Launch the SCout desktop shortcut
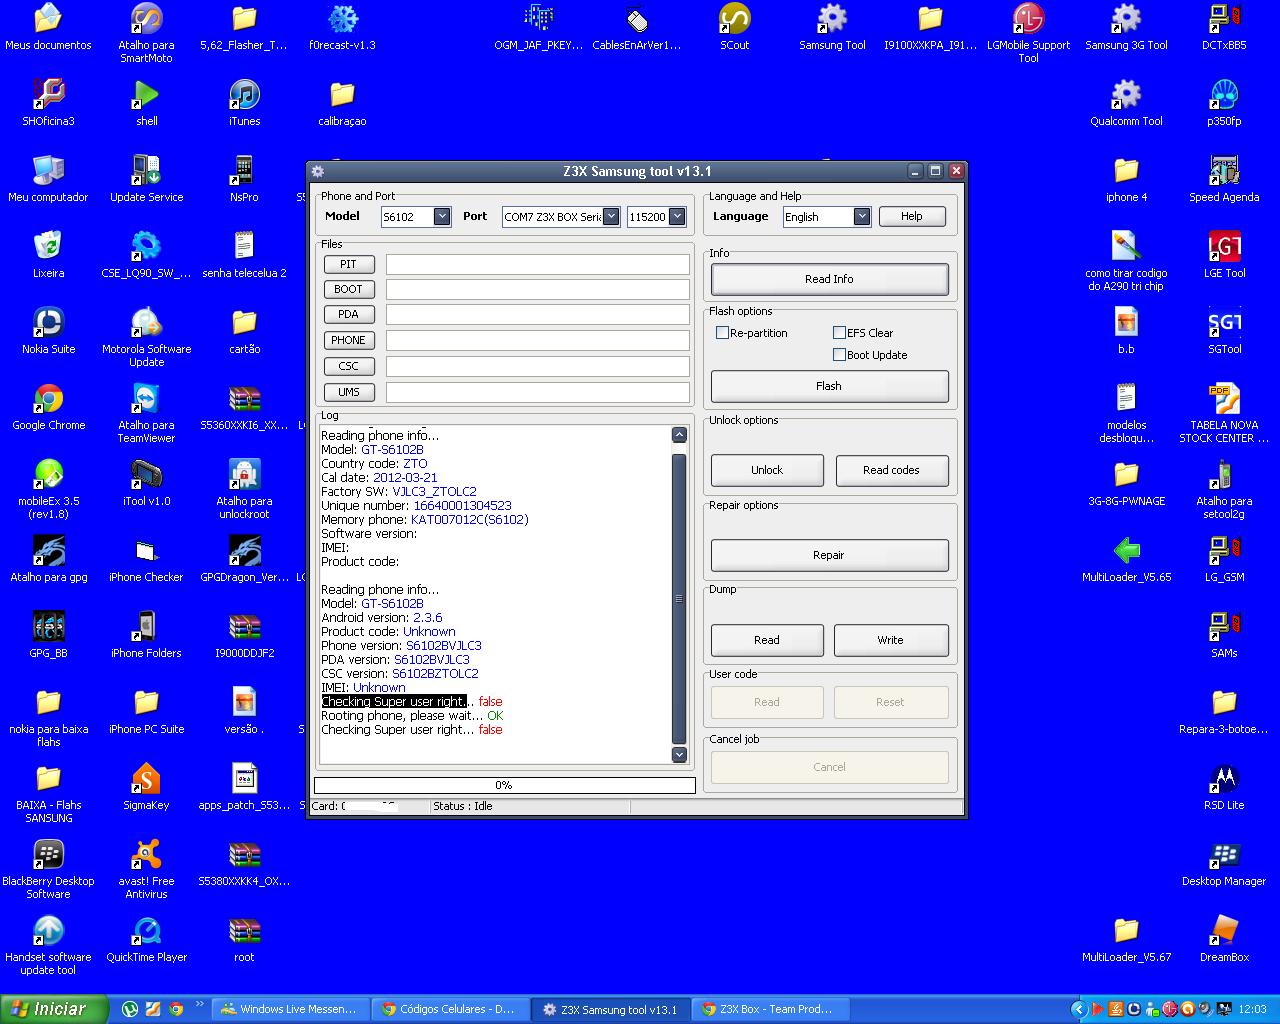This screenshot has width=1280, height=1024. tap(734, 27)
